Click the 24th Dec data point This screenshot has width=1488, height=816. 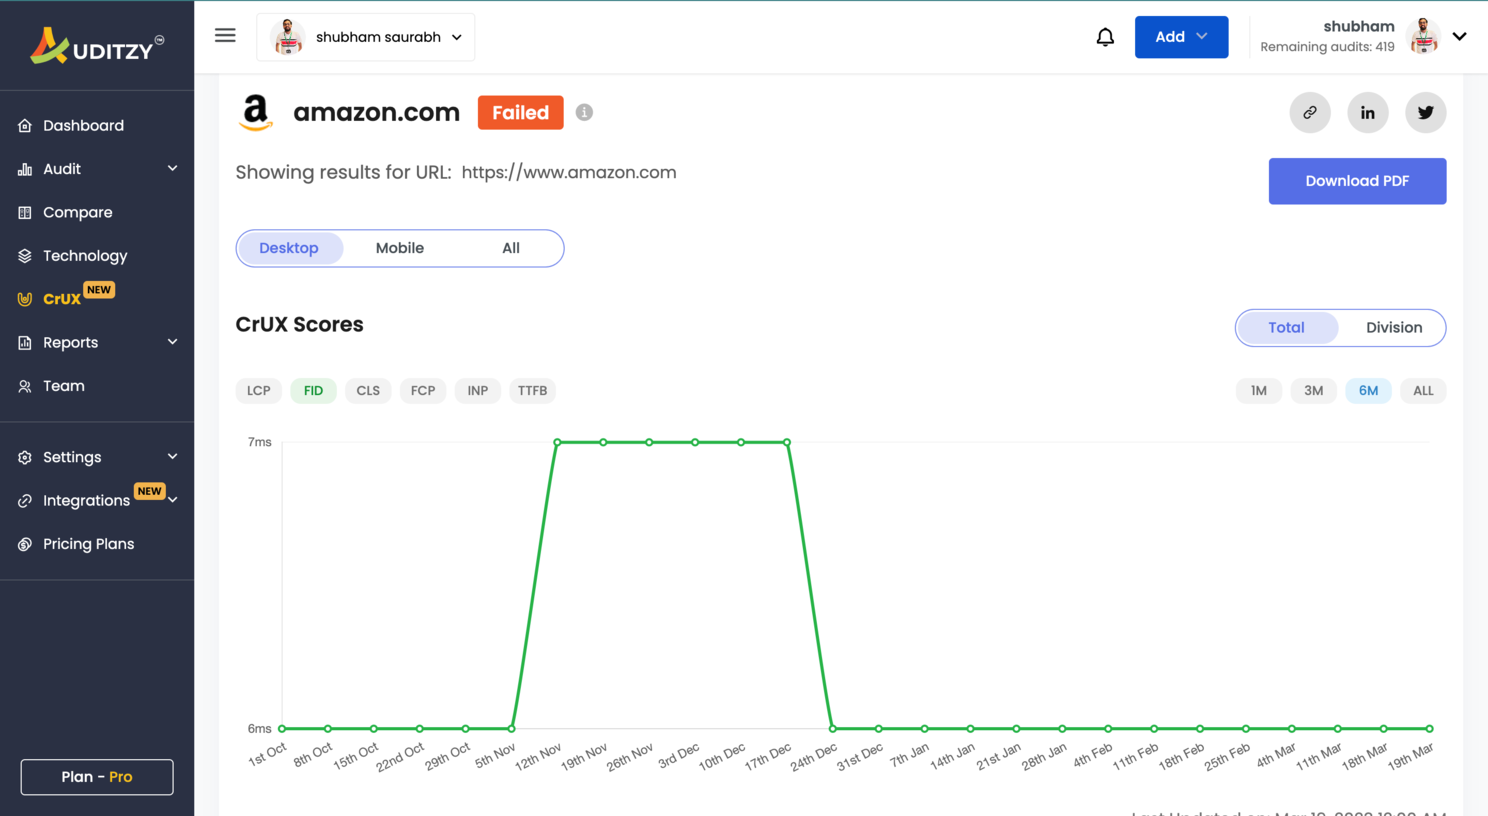pos(833,729)
